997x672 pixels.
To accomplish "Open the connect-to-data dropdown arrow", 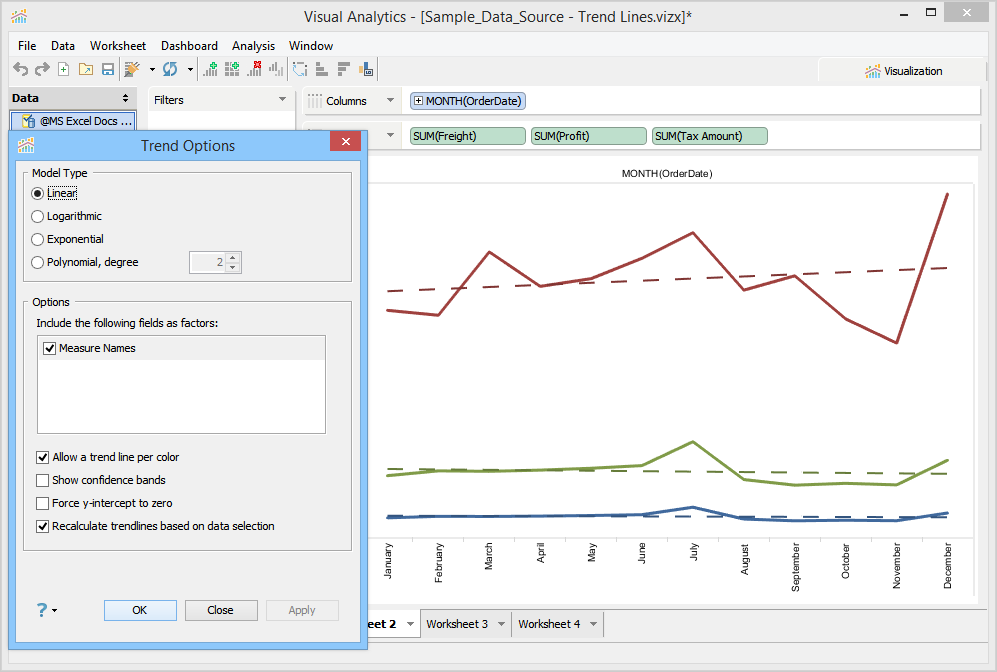I will click(152, 69).
